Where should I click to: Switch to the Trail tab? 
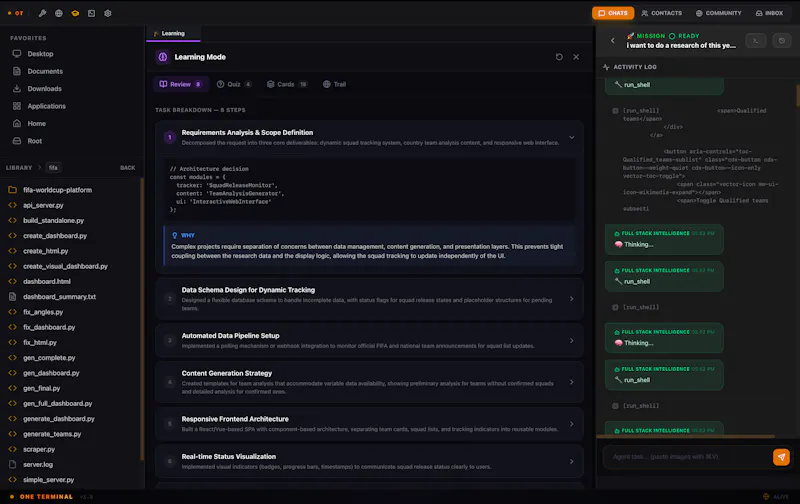(335, 84)
